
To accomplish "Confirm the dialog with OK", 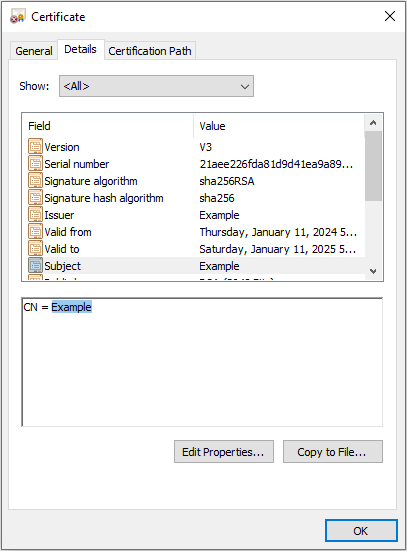I will pos(361,530).
